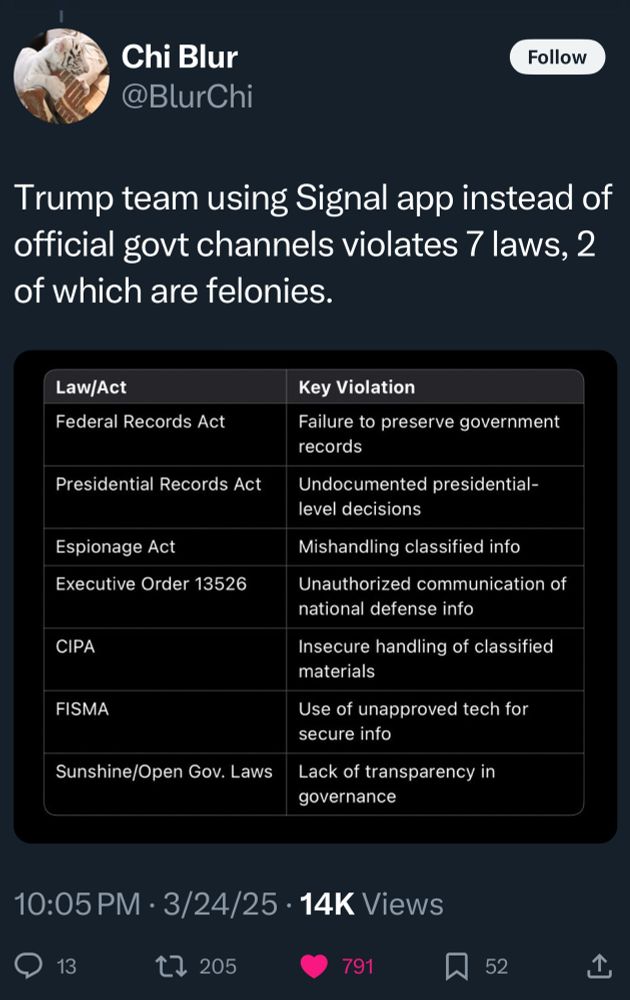Click the 791 likes count

[x=357, y=966]
